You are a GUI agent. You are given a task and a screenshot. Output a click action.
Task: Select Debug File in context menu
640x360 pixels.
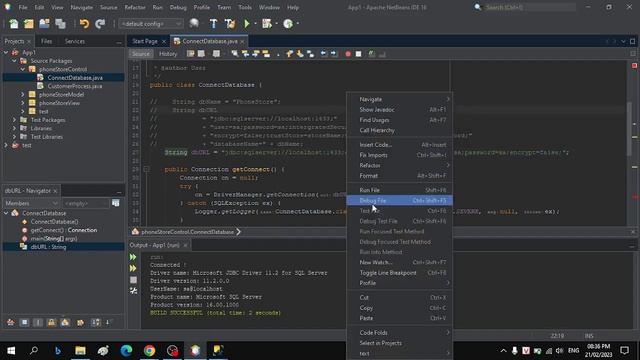coord(399,200)
